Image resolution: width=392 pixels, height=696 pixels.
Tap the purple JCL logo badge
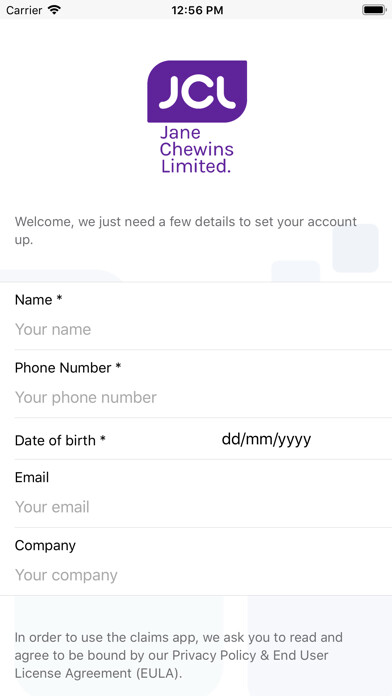197,91
